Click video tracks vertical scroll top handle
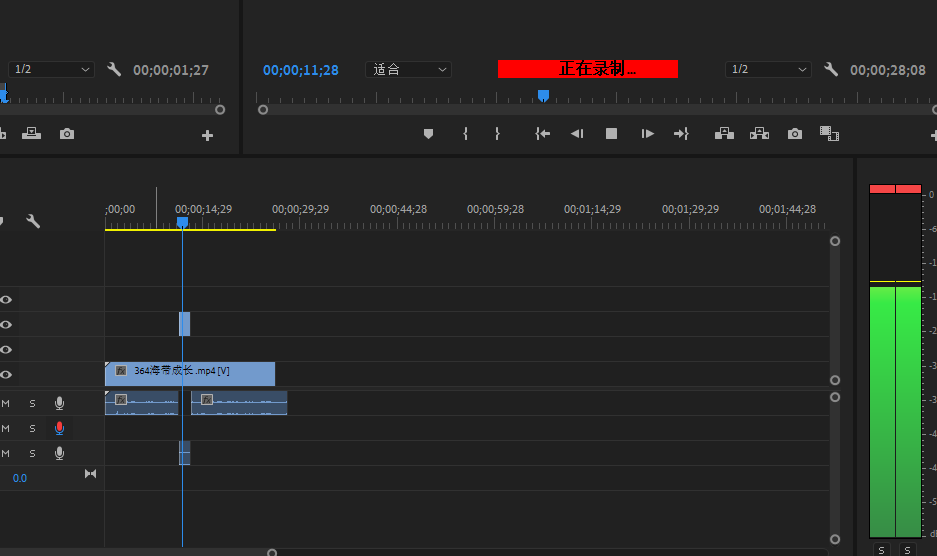This screenshot has width=937, height=556. click(835, 241)
